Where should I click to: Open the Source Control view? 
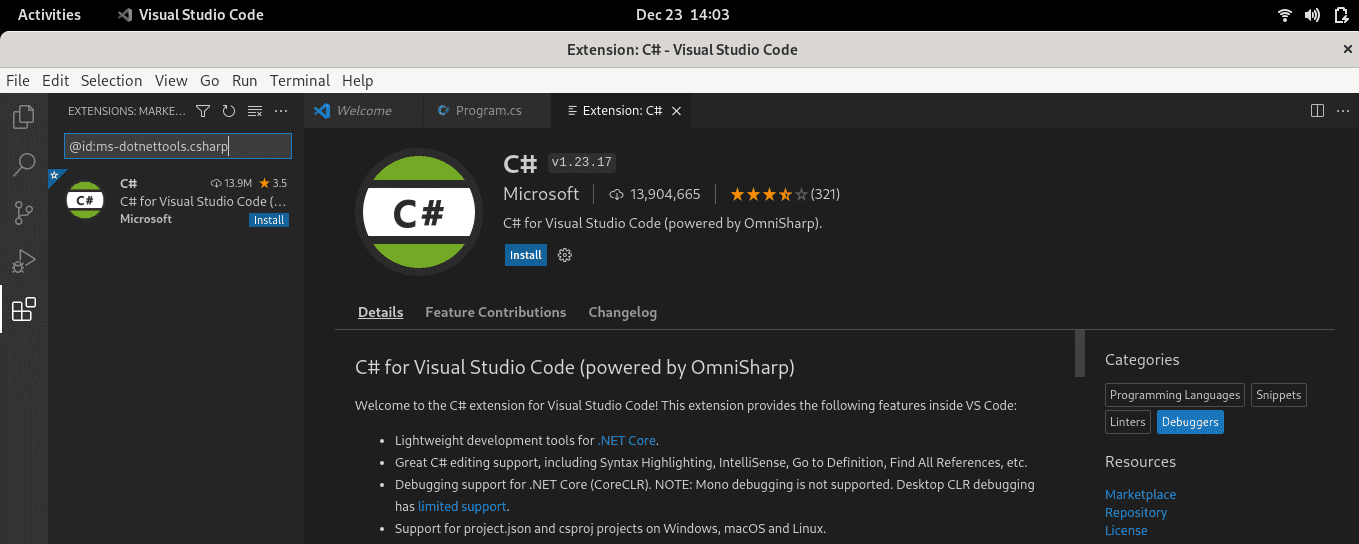point(24,213)
